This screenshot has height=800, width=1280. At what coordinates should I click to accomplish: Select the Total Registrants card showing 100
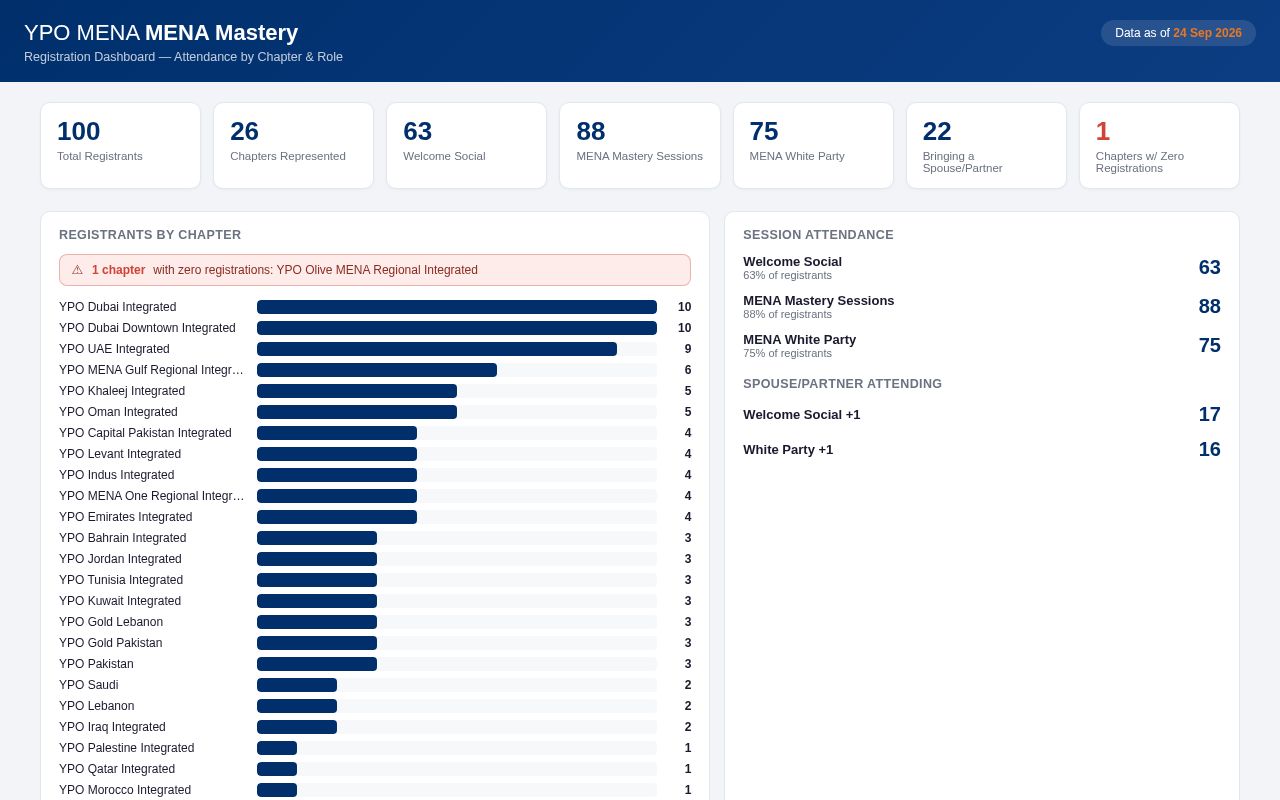pyautogui.click(x=120, y=145)
